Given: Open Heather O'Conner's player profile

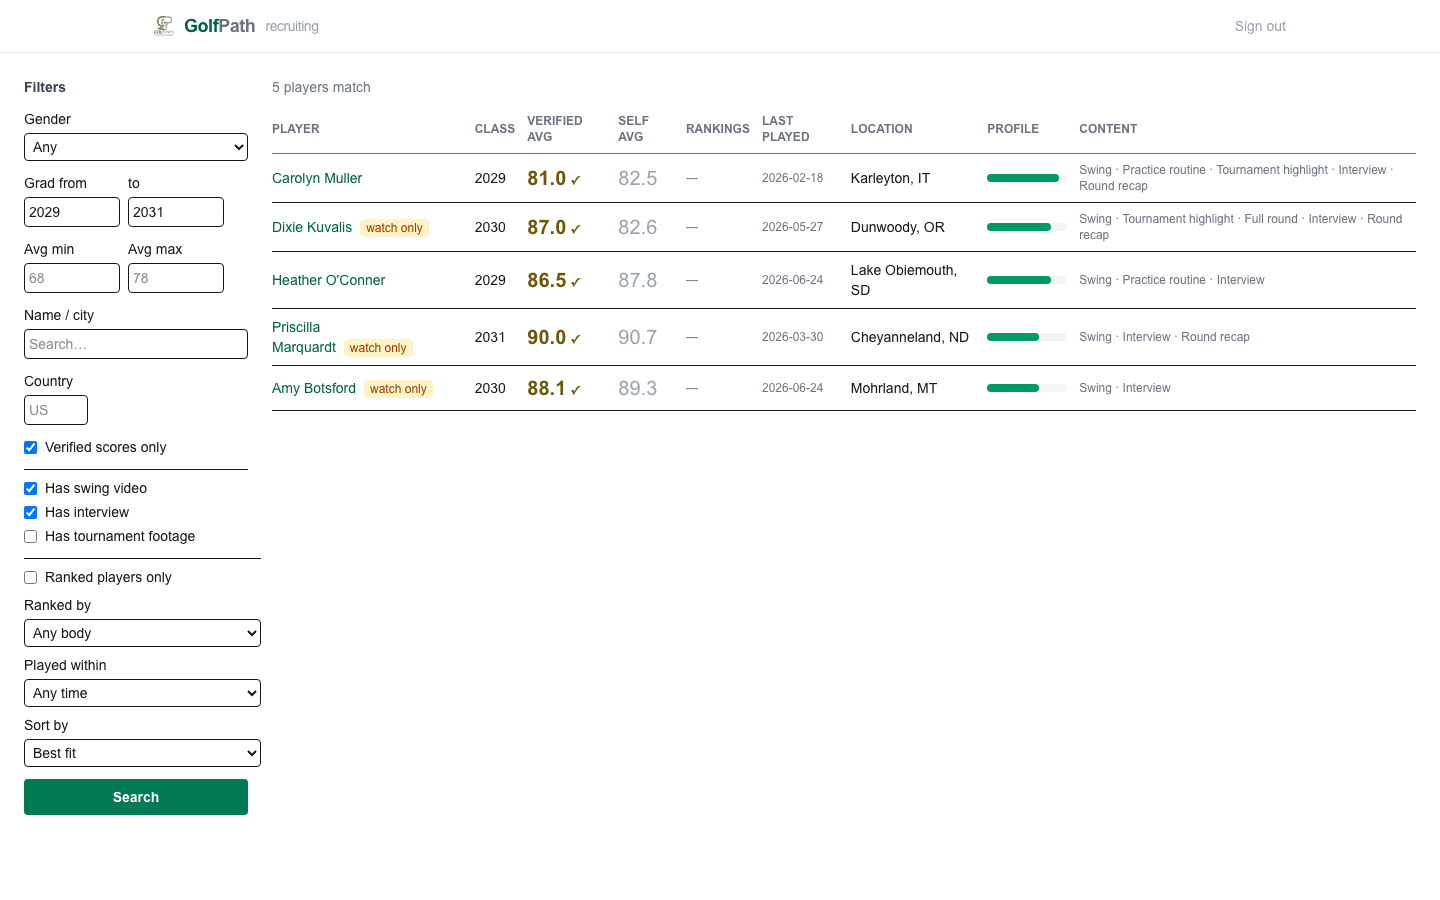Looking at the screenshot, I should [328, 280].
